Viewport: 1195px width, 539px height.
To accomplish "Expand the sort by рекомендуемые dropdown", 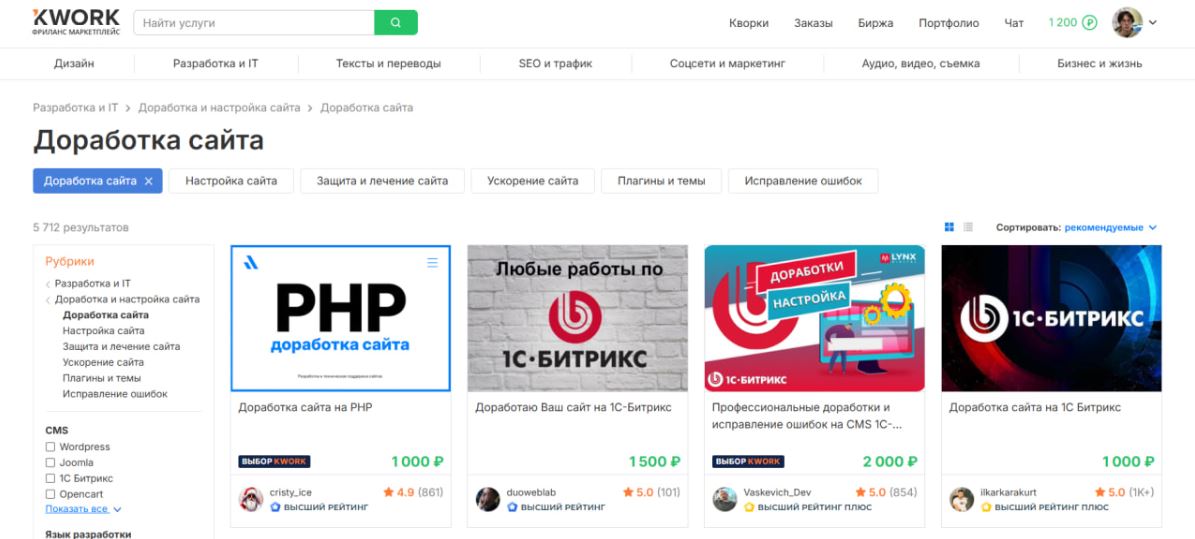I will [x=1110, y=227].
